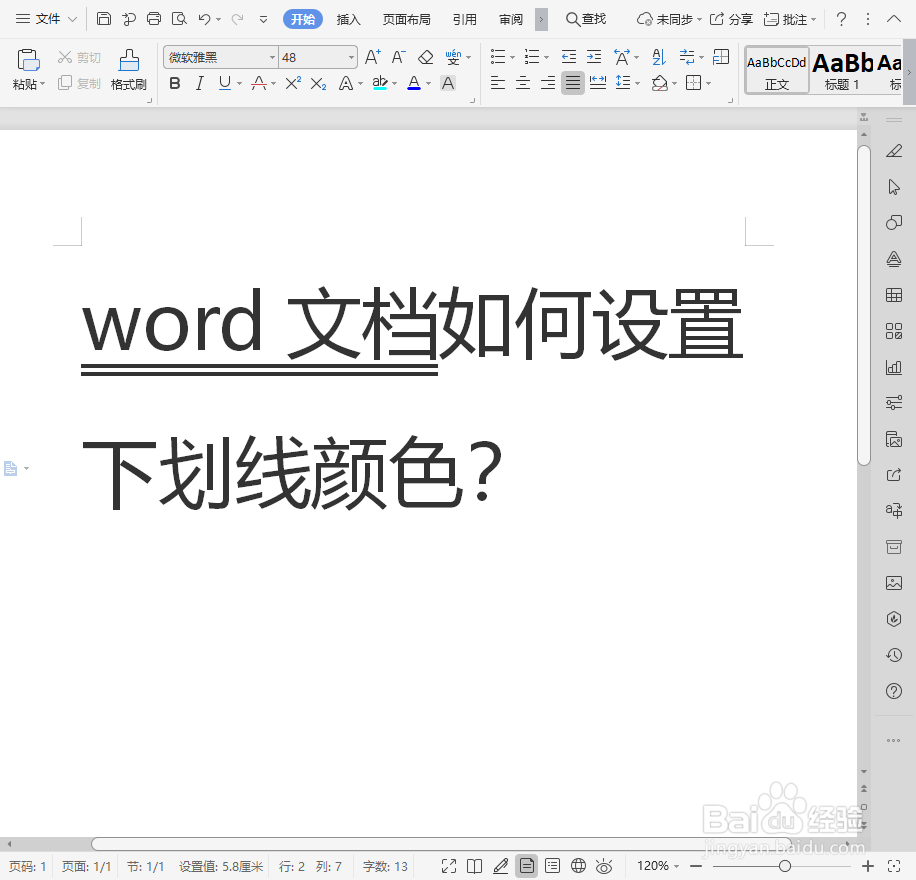Image resolution: width=916 pixels, height=880 pixels.
Task: Switch to page layout view in status bar
Action: pos(526,866)
